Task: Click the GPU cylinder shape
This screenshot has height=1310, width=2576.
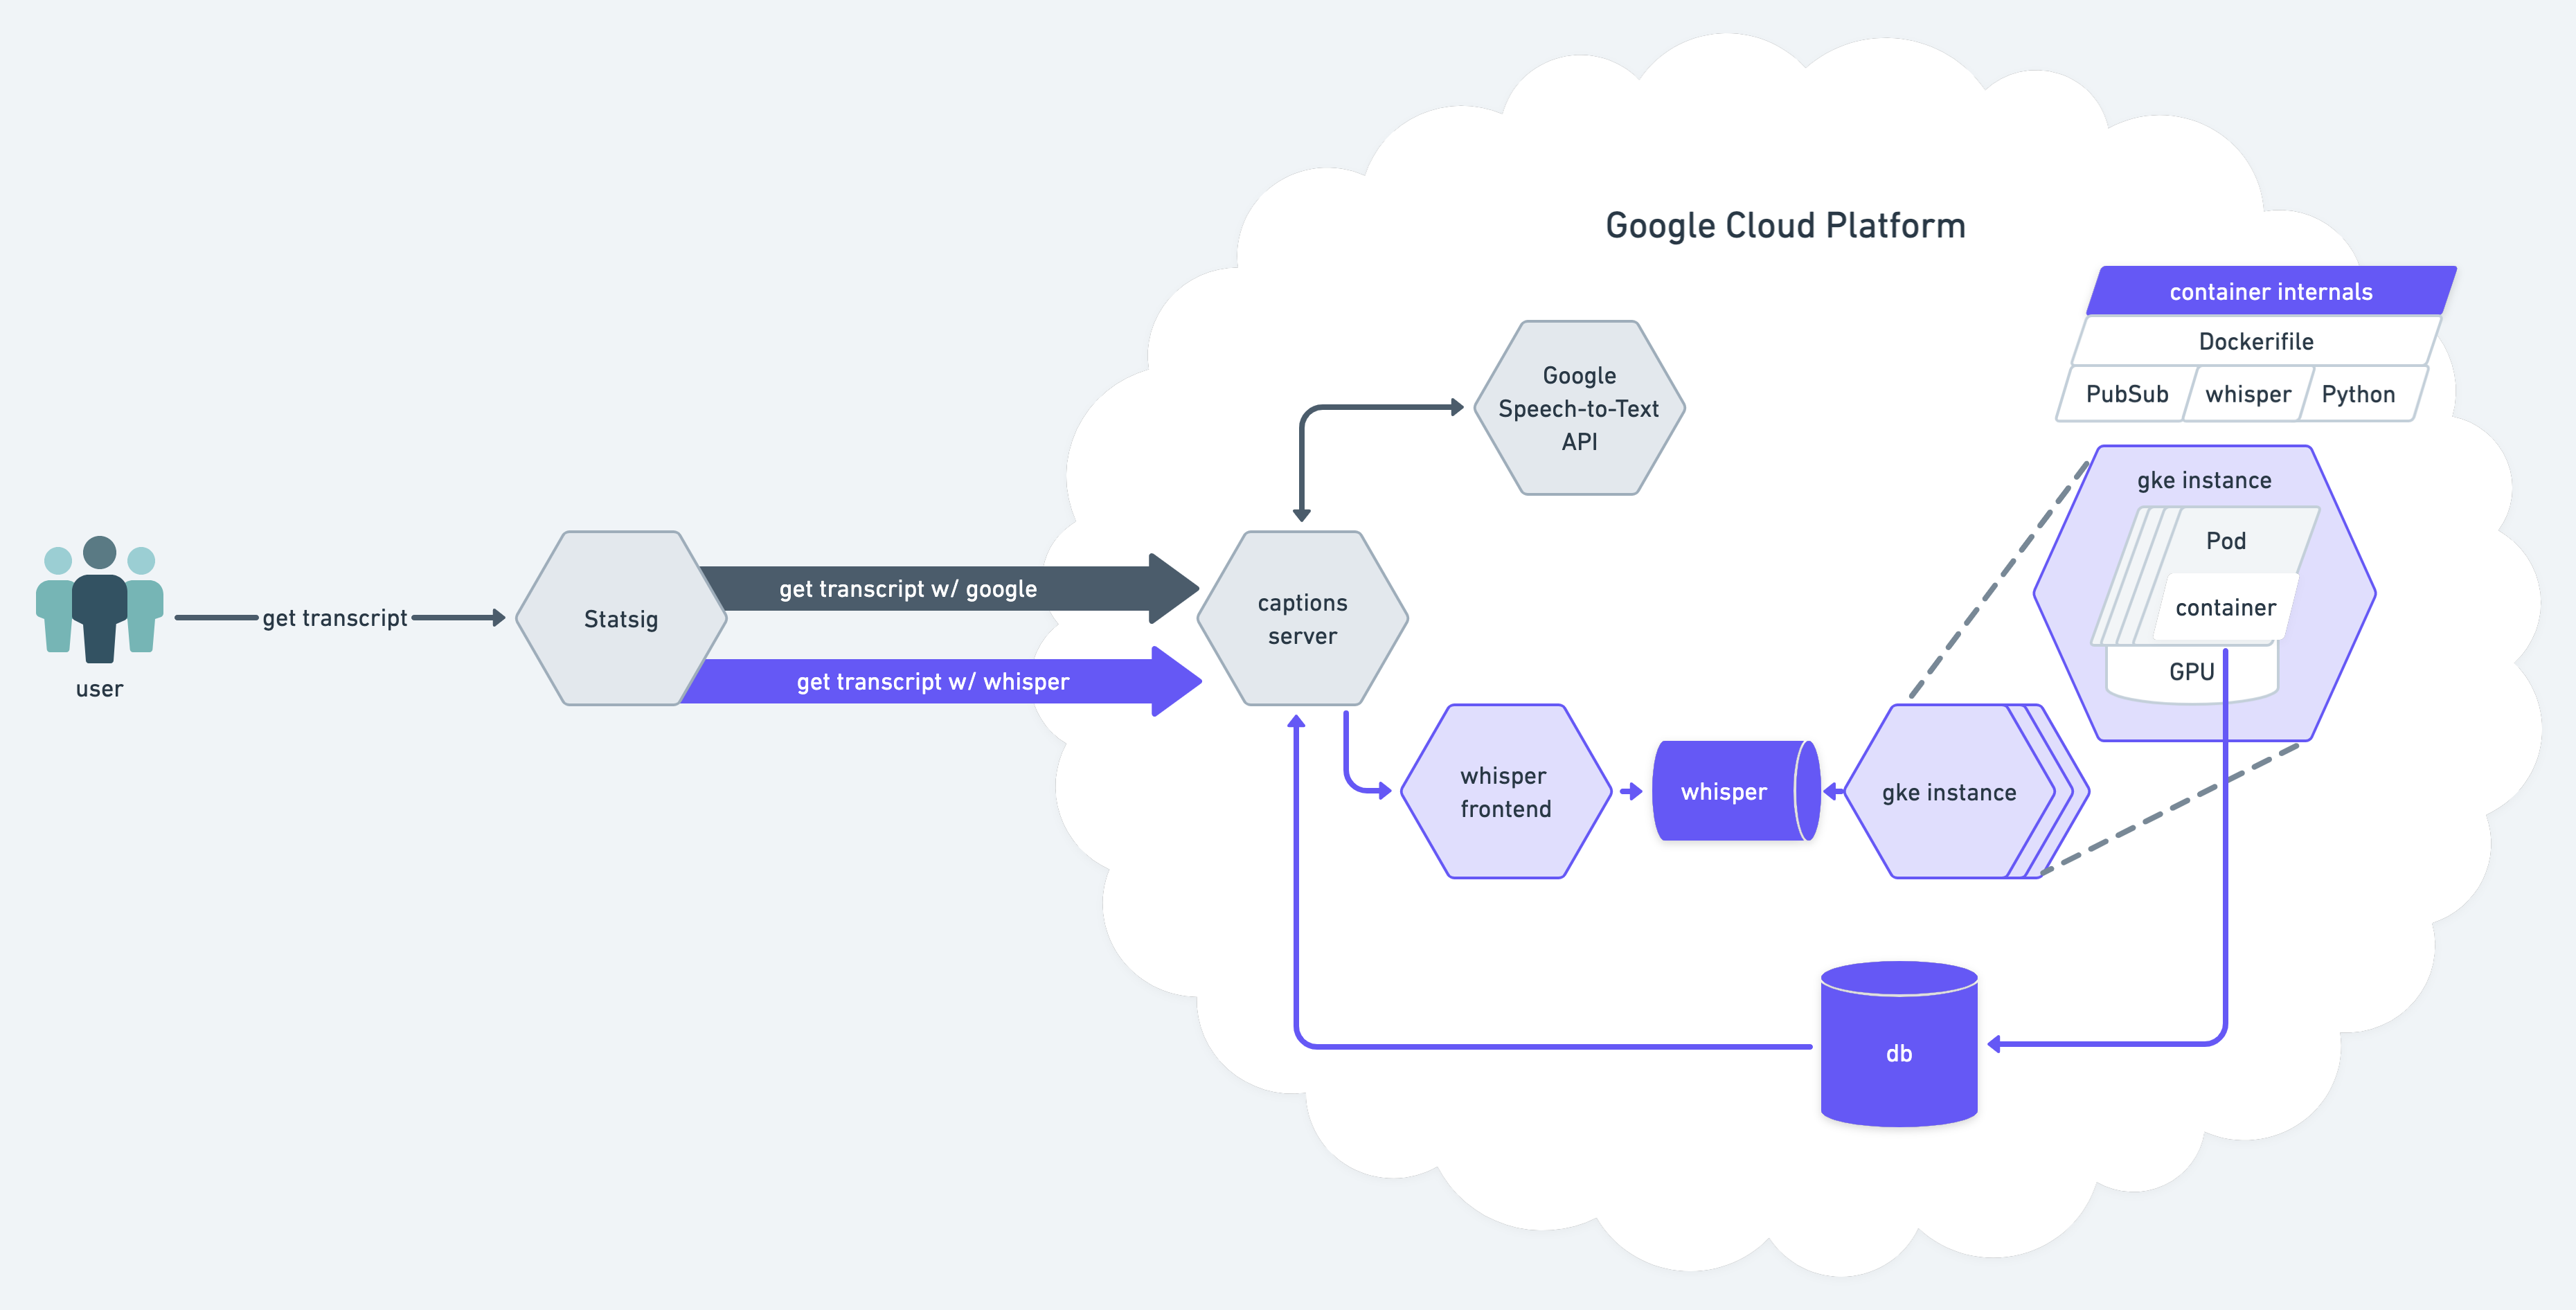Action: click(2191, 673)
